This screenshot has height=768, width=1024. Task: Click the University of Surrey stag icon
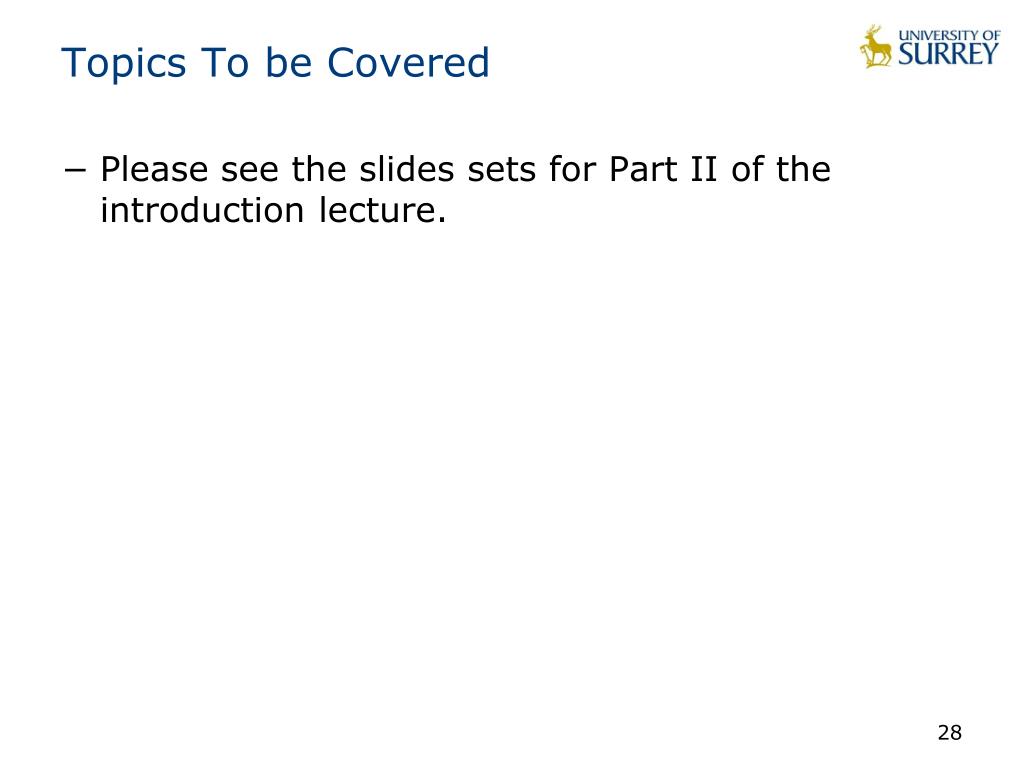click(876, 47)
